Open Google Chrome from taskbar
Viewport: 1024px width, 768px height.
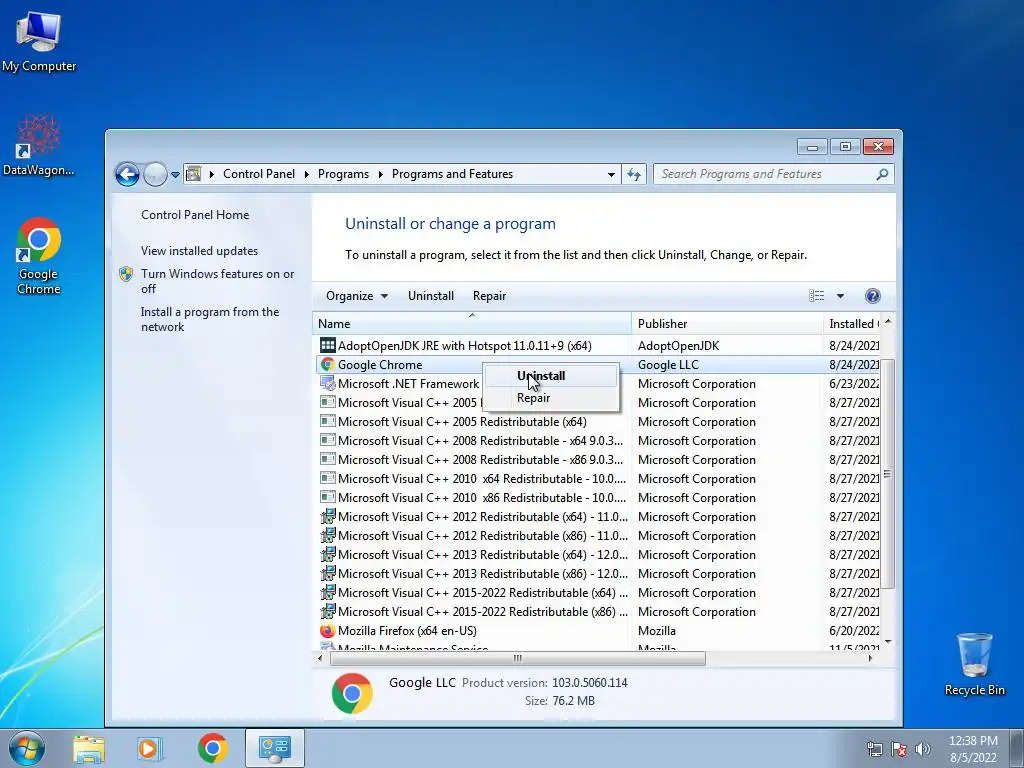[212, 748]
